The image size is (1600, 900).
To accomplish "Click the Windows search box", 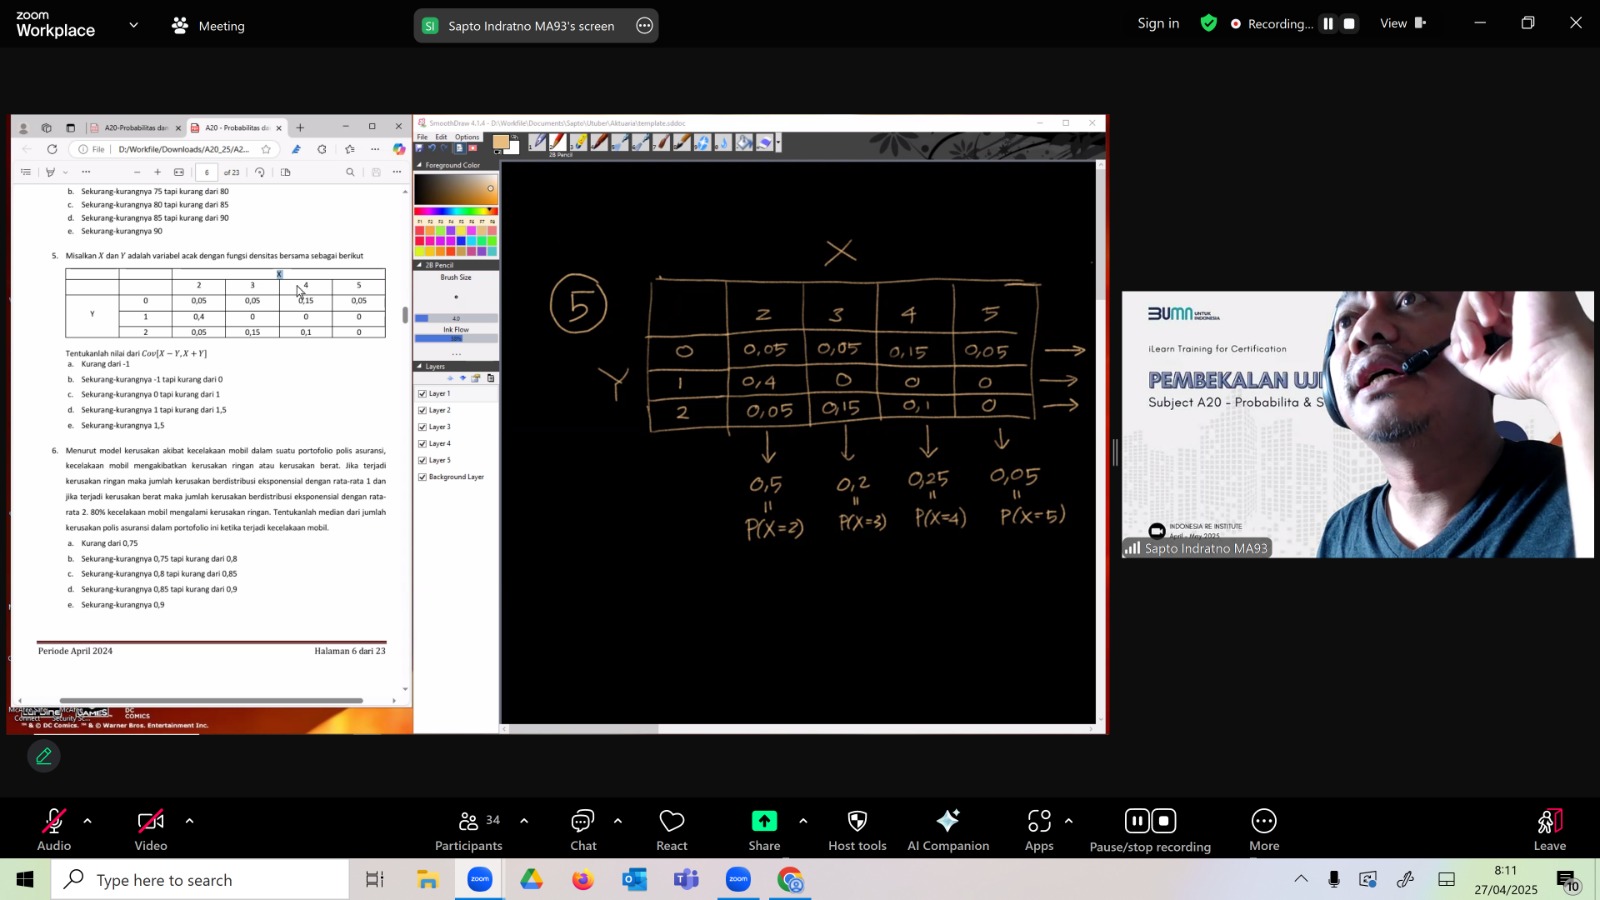I will 200,880.
